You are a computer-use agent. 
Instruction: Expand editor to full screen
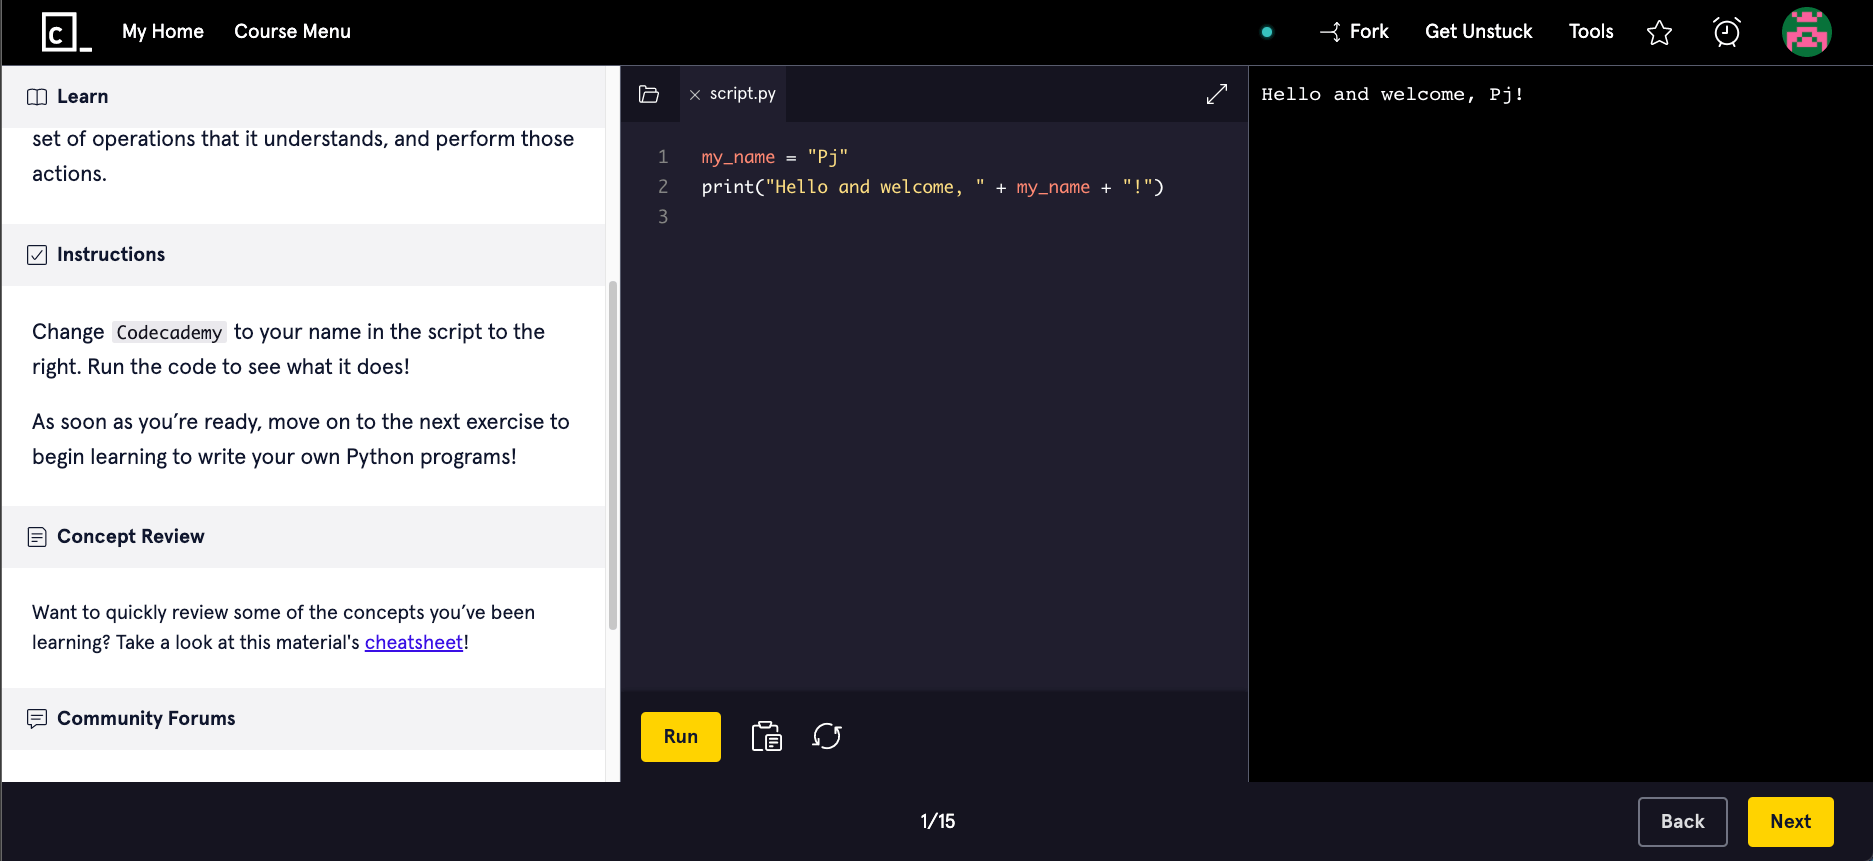(x=1217, y=94)
